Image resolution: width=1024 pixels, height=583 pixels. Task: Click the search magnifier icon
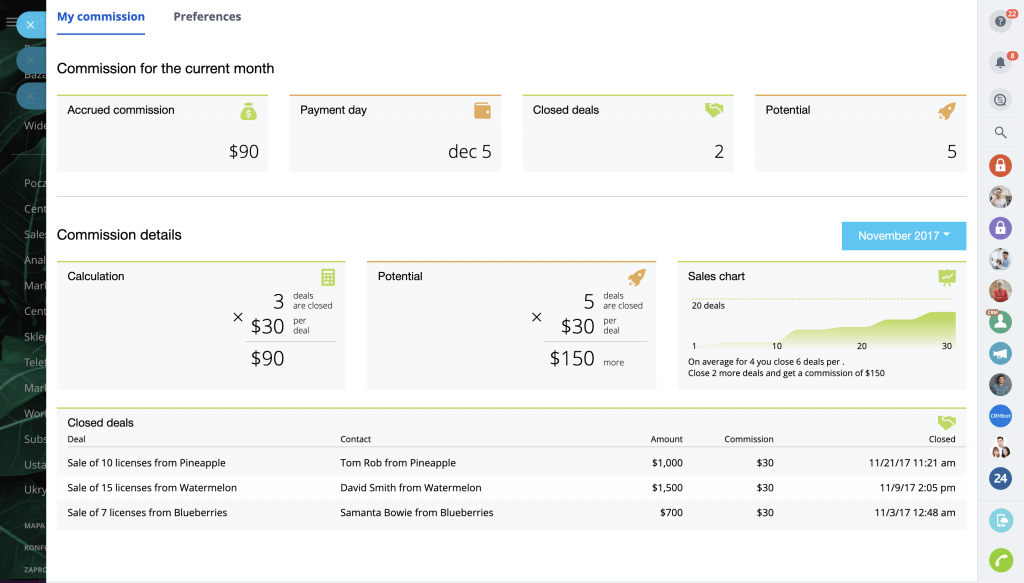[1000, 132]
